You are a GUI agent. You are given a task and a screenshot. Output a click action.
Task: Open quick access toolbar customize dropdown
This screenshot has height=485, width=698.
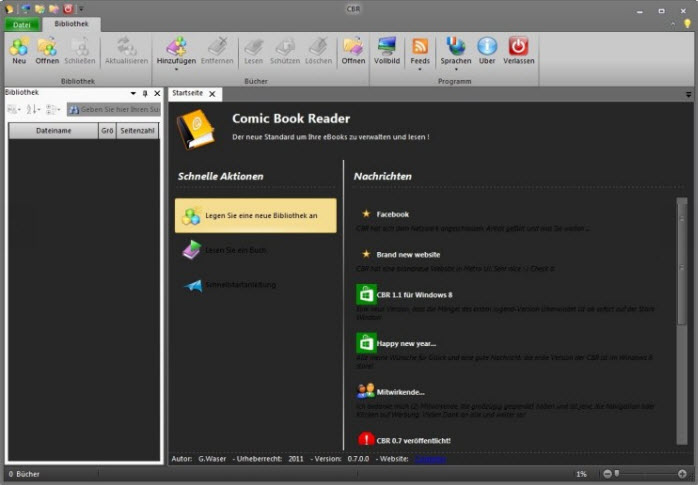click(x=81, y=8)
